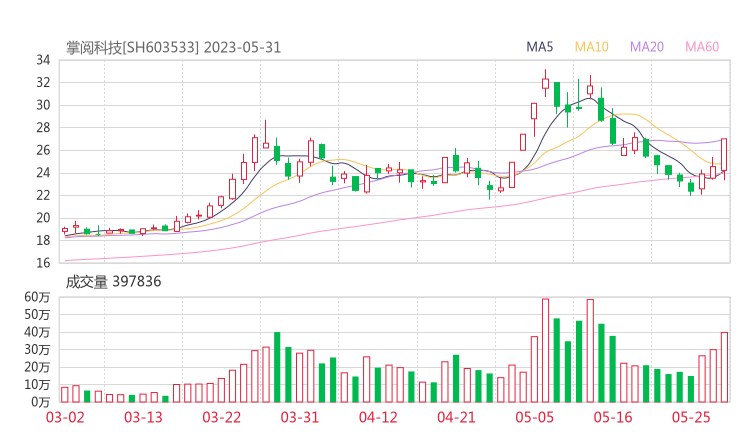This screenshot has width=740, height=440.
Task: Click the 04-21 date axis label
Action: tap(456, 417)
